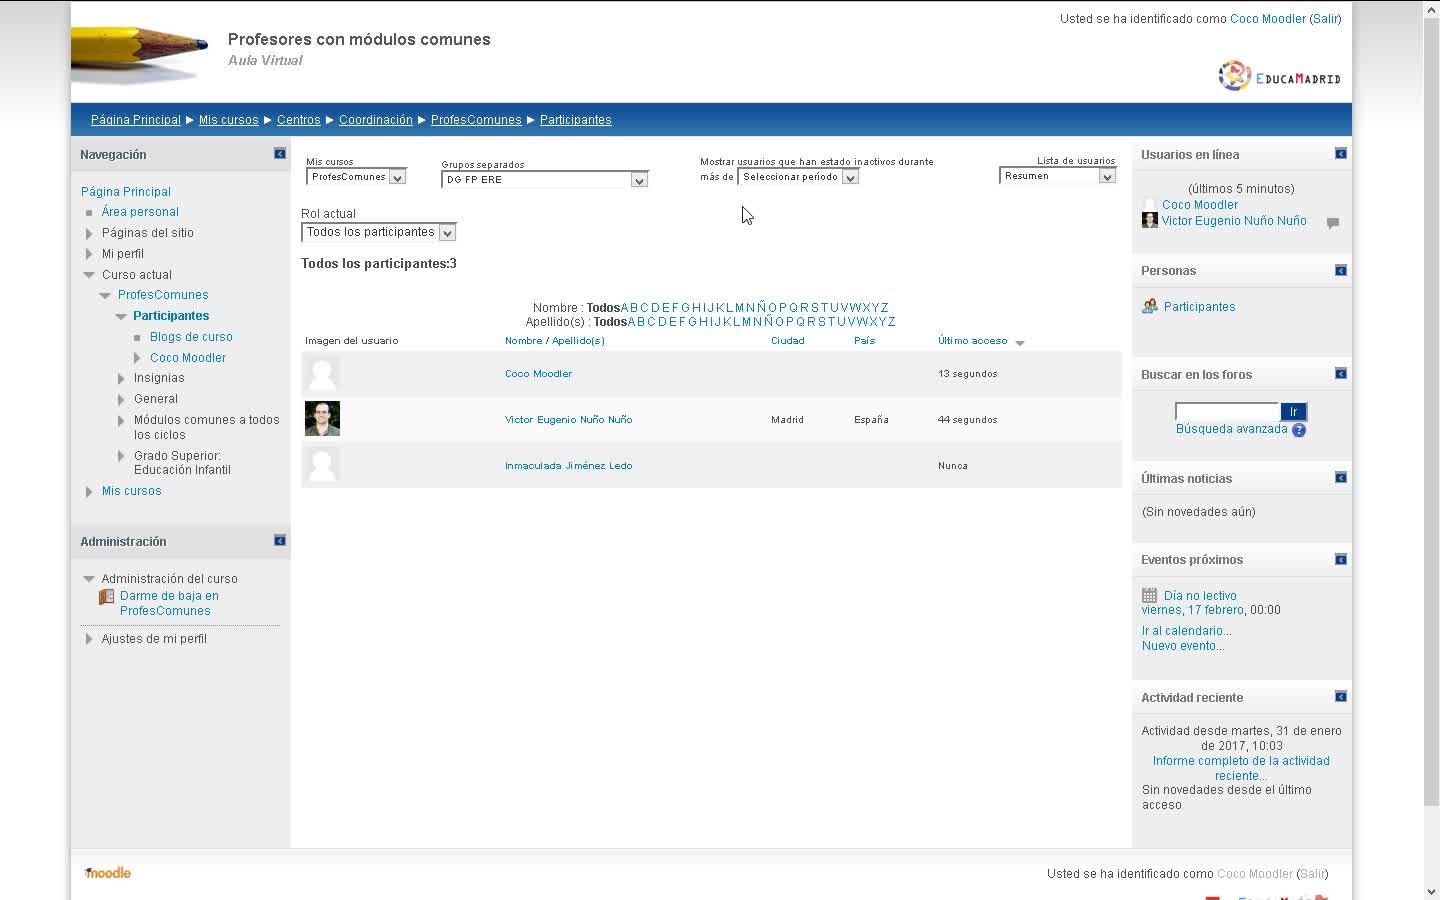The image size is (1440, 900).
Task: Collapse the Curso actual tree node
Action: coord(89,275)
